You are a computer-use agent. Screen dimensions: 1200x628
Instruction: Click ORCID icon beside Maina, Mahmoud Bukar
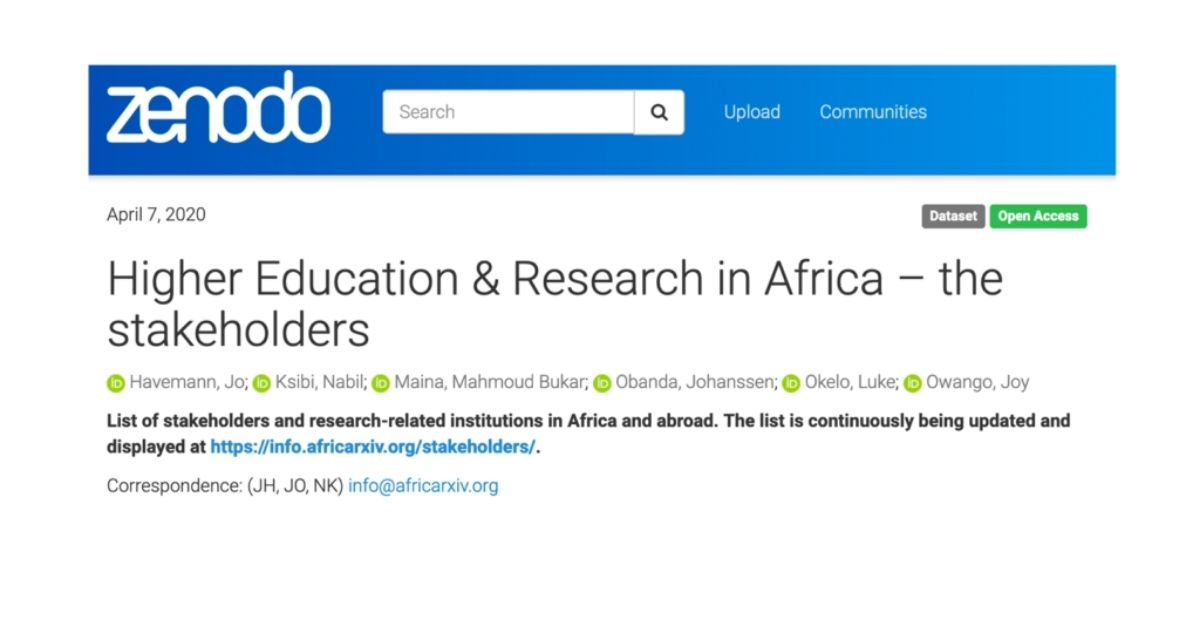381,383
